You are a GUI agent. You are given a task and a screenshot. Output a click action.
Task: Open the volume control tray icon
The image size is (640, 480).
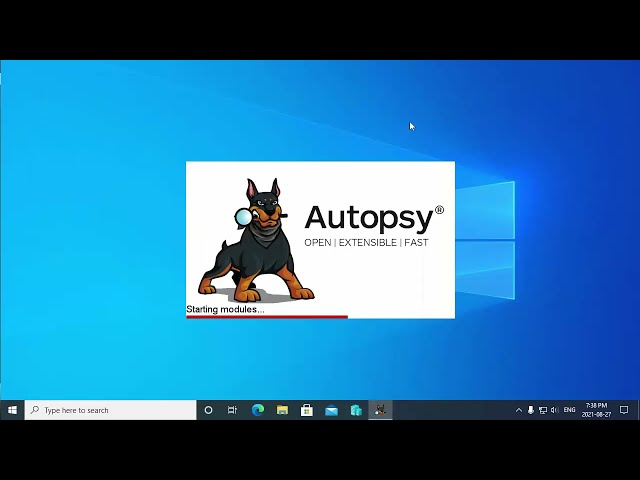(x=554, y=410)
